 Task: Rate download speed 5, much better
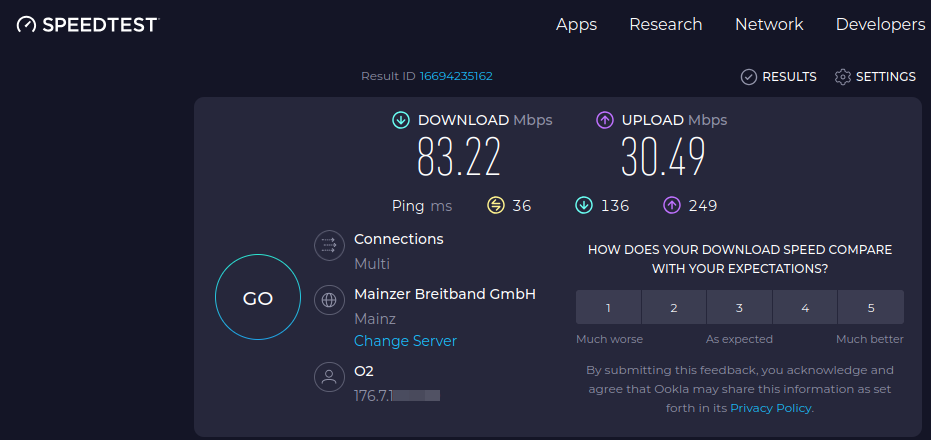[x=870, y=308]
